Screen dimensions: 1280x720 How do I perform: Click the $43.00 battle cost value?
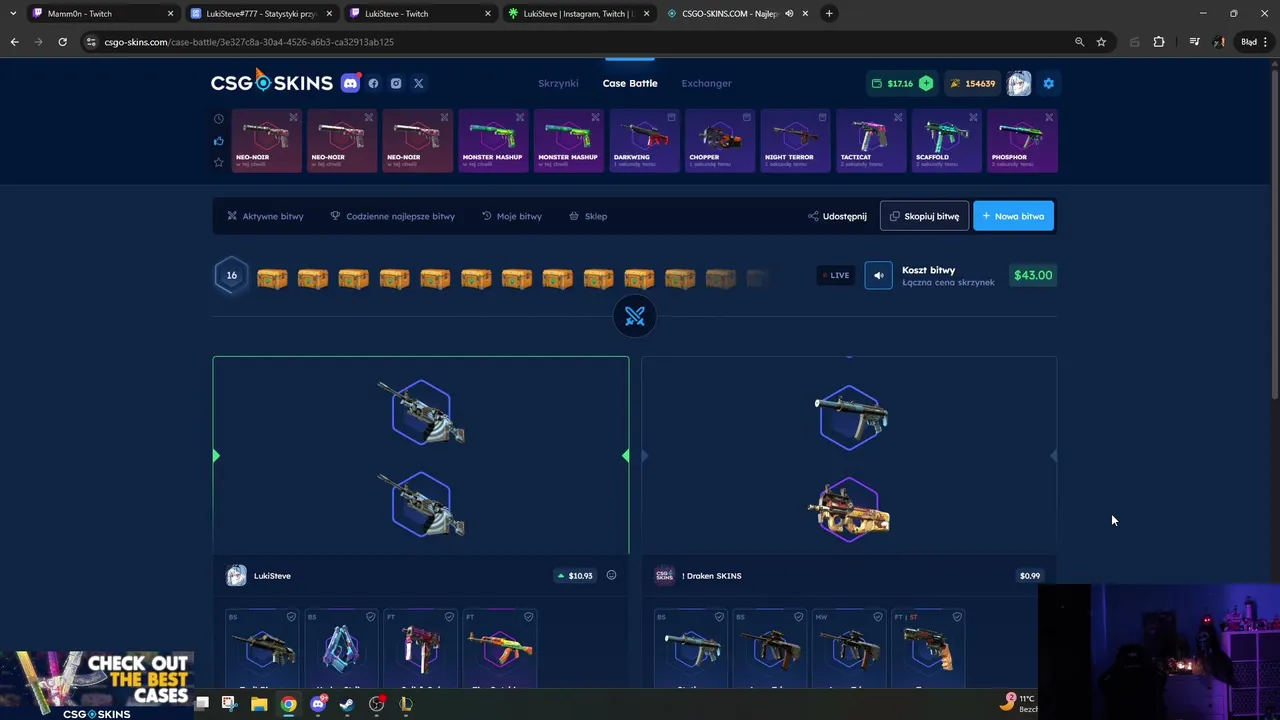[x=1033, y=275]
